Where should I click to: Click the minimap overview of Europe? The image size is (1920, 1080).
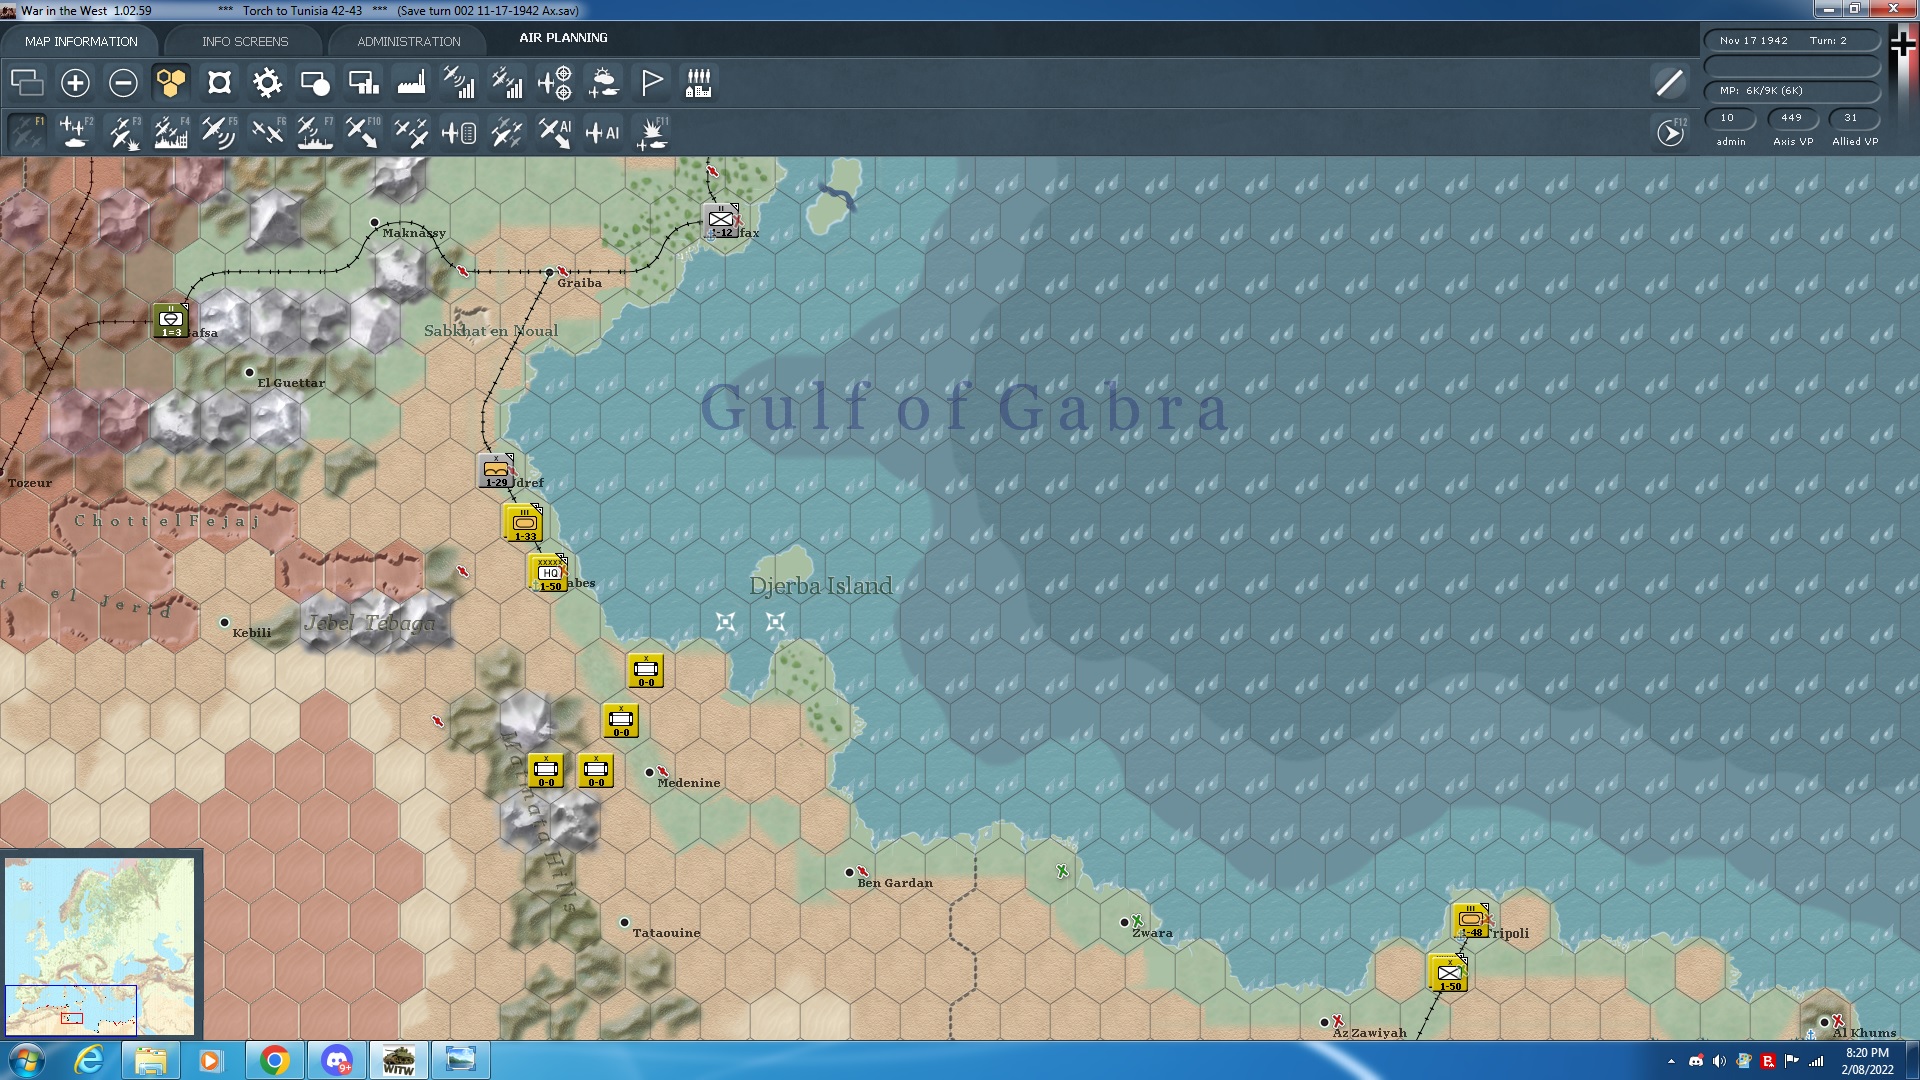click(x=100, y=946)
